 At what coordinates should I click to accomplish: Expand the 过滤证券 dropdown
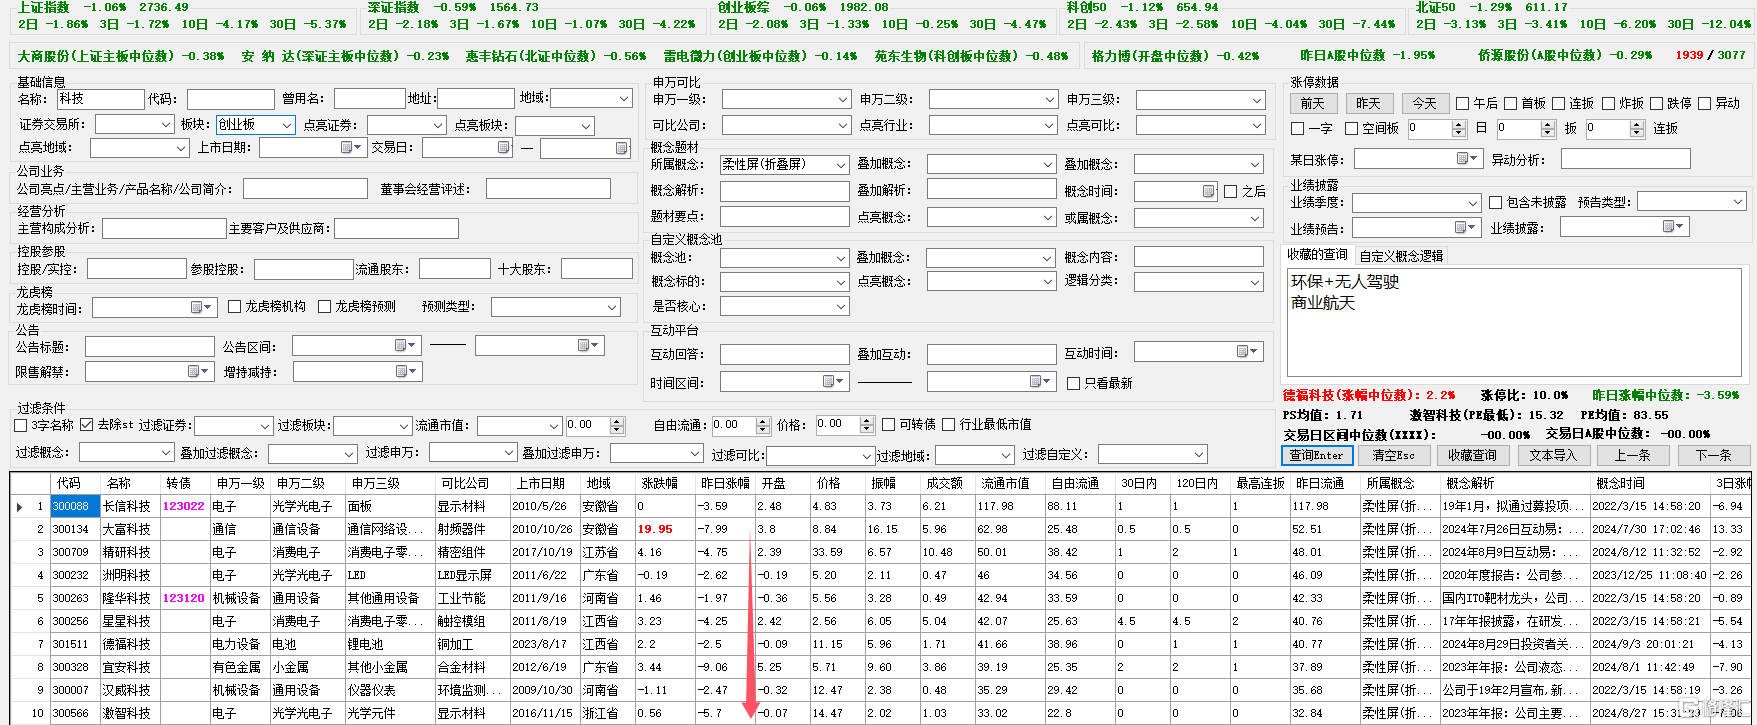pos(264,426)
